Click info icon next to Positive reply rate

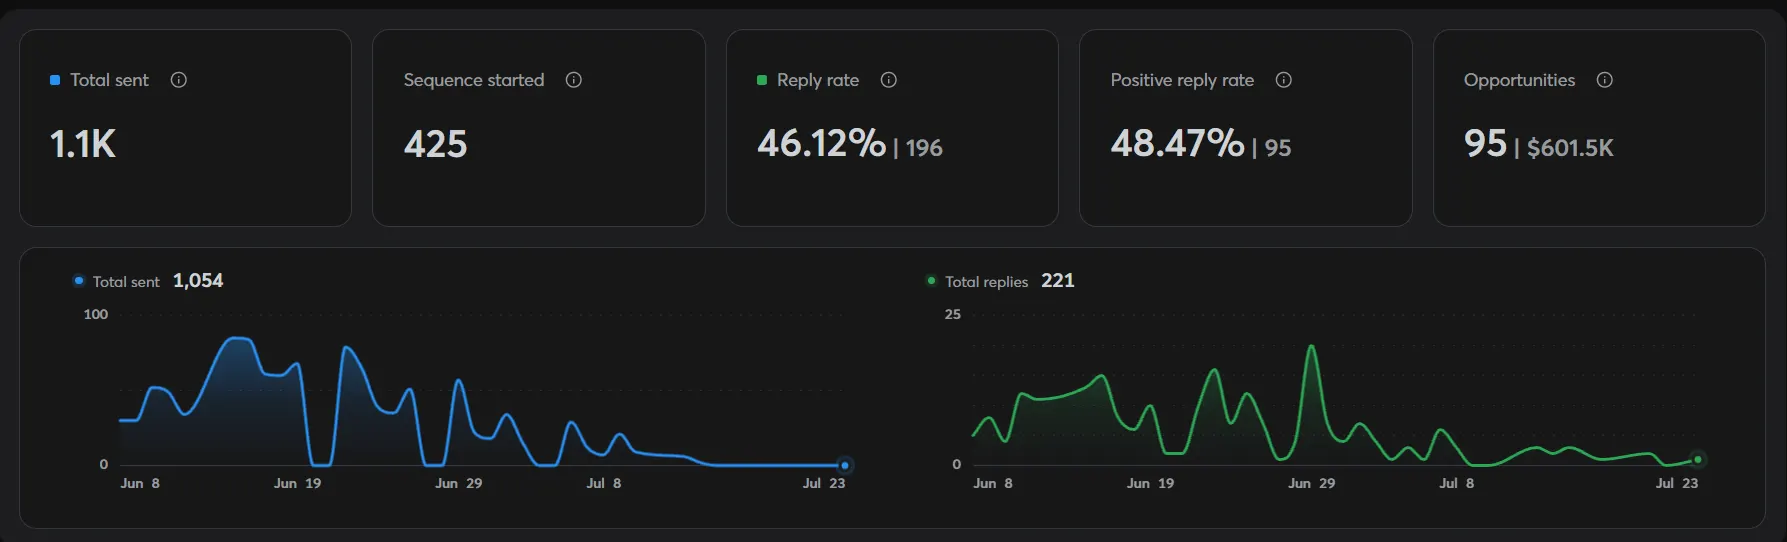click(1284, 80)
